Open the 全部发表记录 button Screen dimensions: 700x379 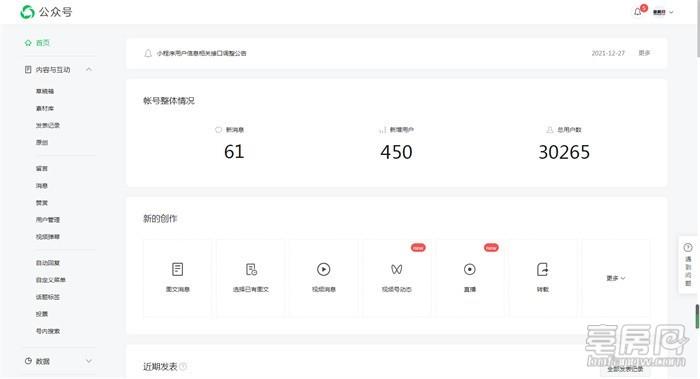[x=625, y=369]
